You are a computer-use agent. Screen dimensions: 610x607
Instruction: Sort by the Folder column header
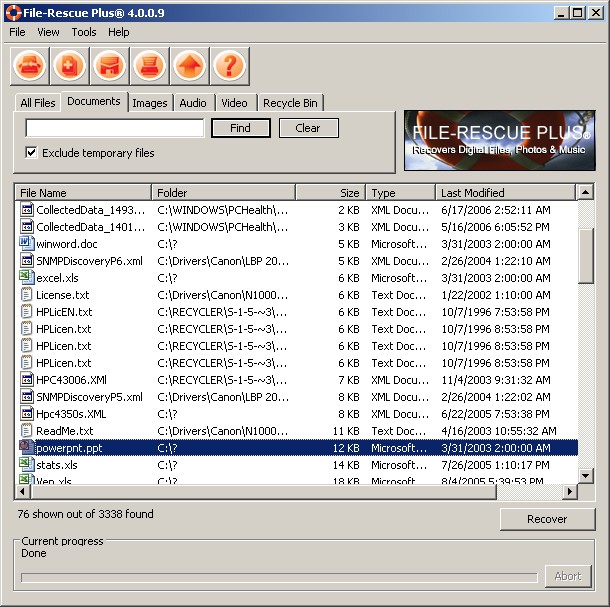coord(223,193)
